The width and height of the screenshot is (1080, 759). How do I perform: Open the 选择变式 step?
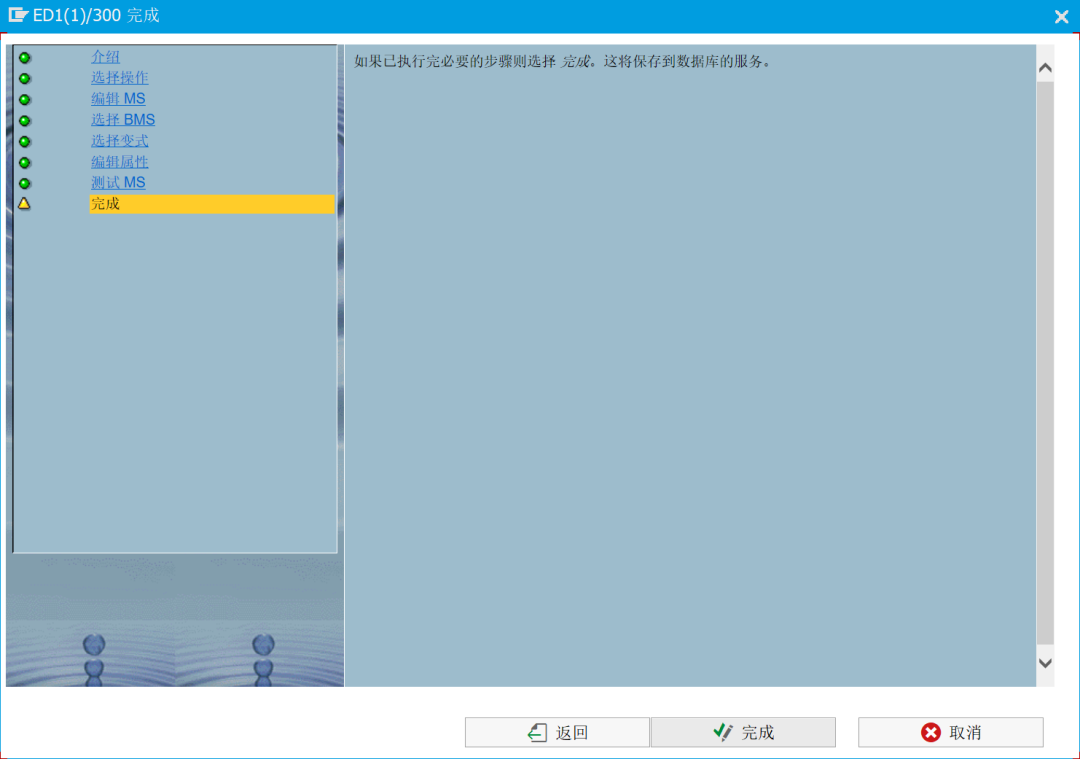120,141
